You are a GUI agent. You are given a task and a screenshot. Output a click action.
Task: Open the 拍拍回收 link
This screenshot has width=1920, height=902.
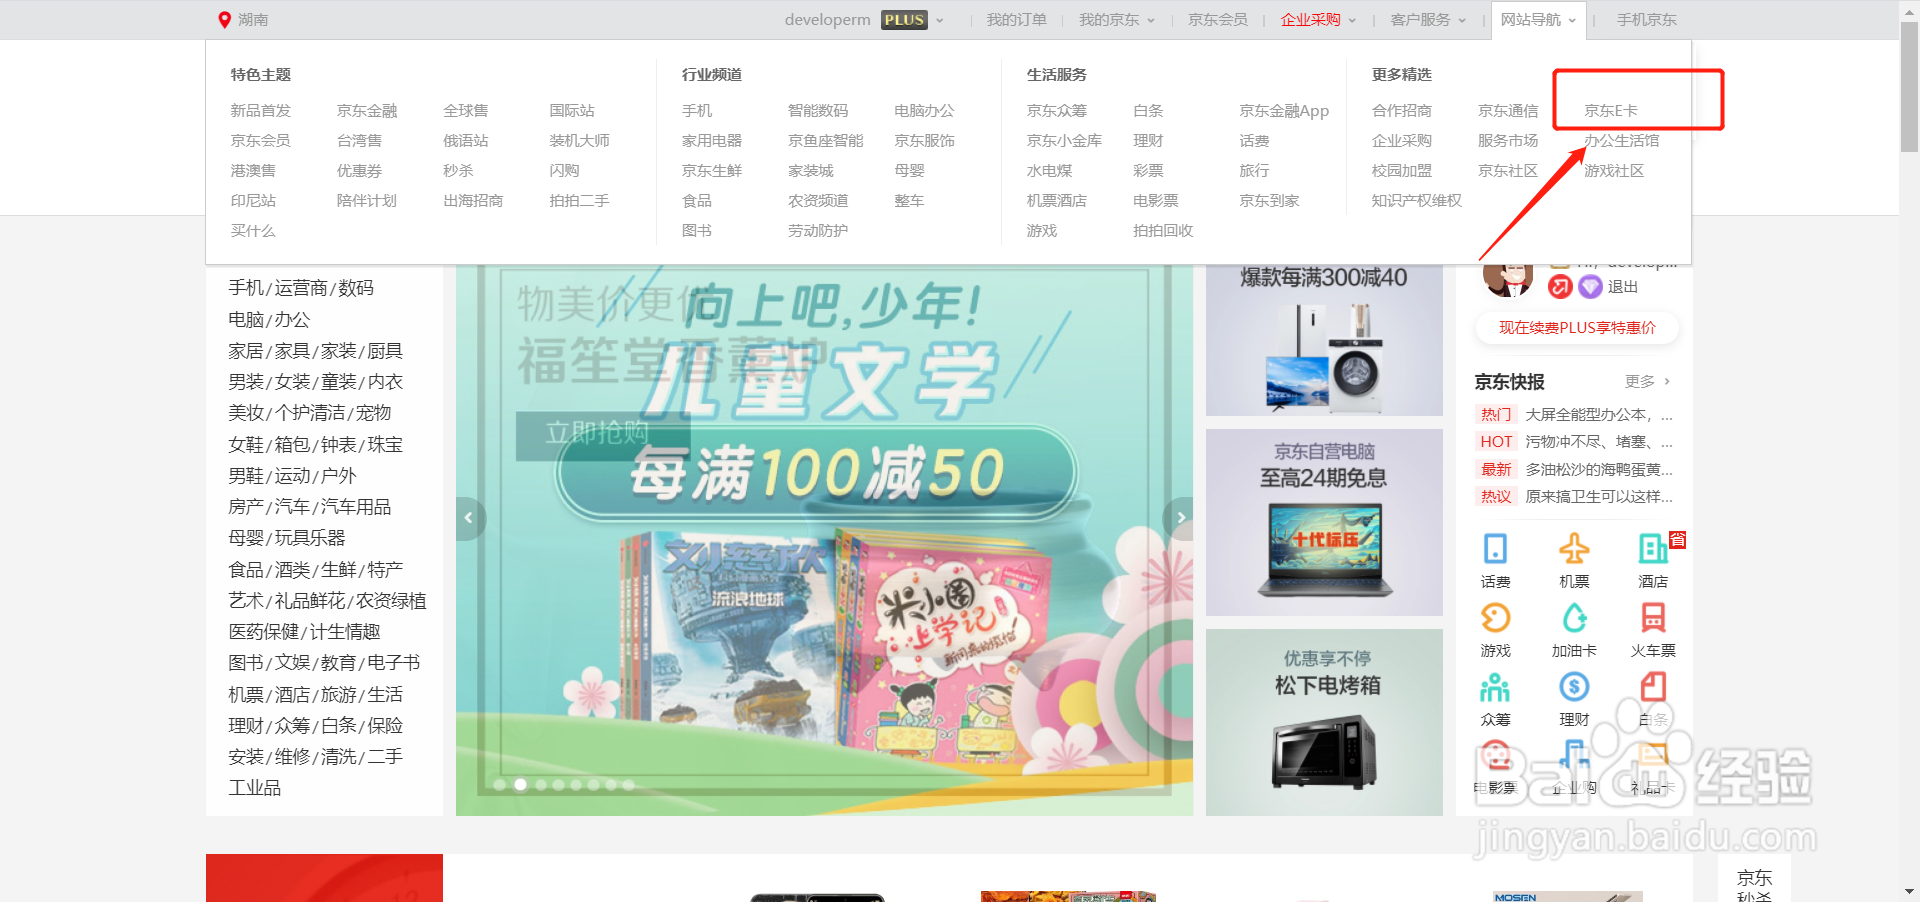pyautogui.click(x=1163, y=231)
